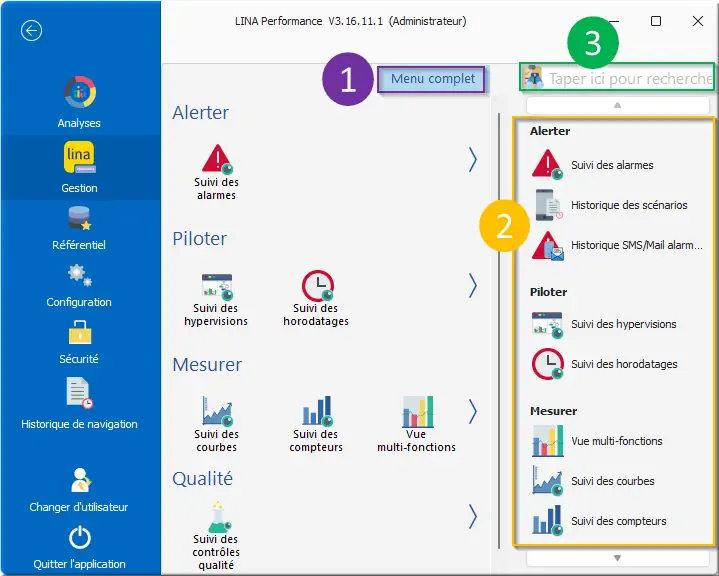
Task: Click Vue multi-fonctions icon in right list
Action: 548,441
